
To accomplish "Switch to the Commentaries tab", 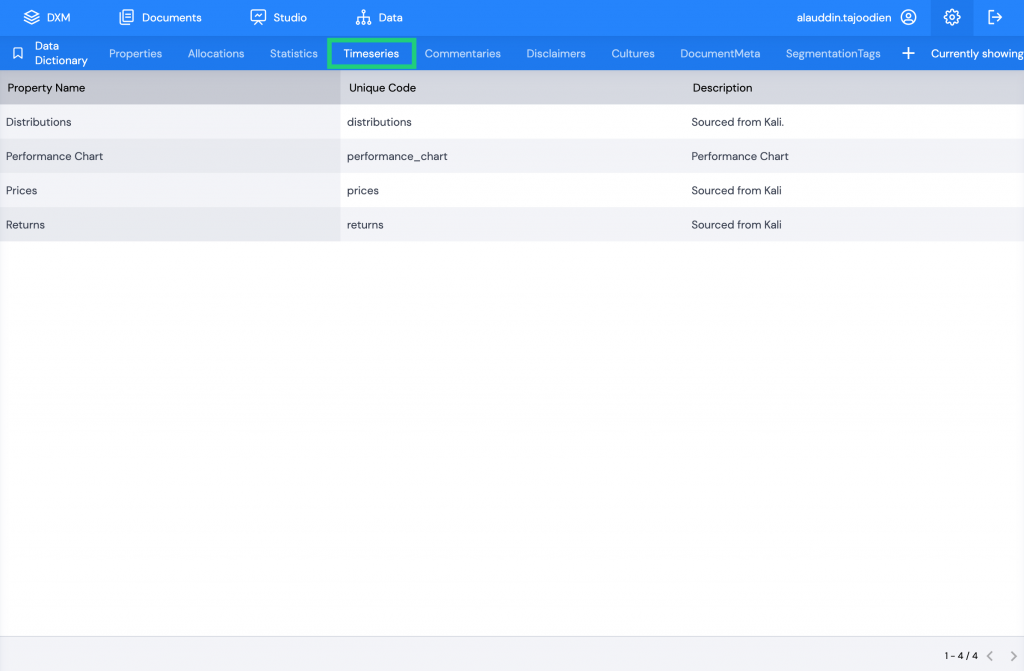I will click(x=462, y=53).
